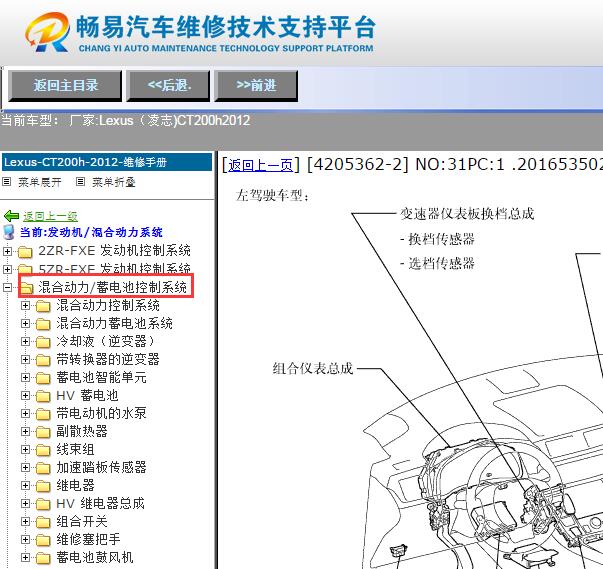
Task: Click the 冷却液（逆变器）folder icon
Action: (x=43, y=342)
